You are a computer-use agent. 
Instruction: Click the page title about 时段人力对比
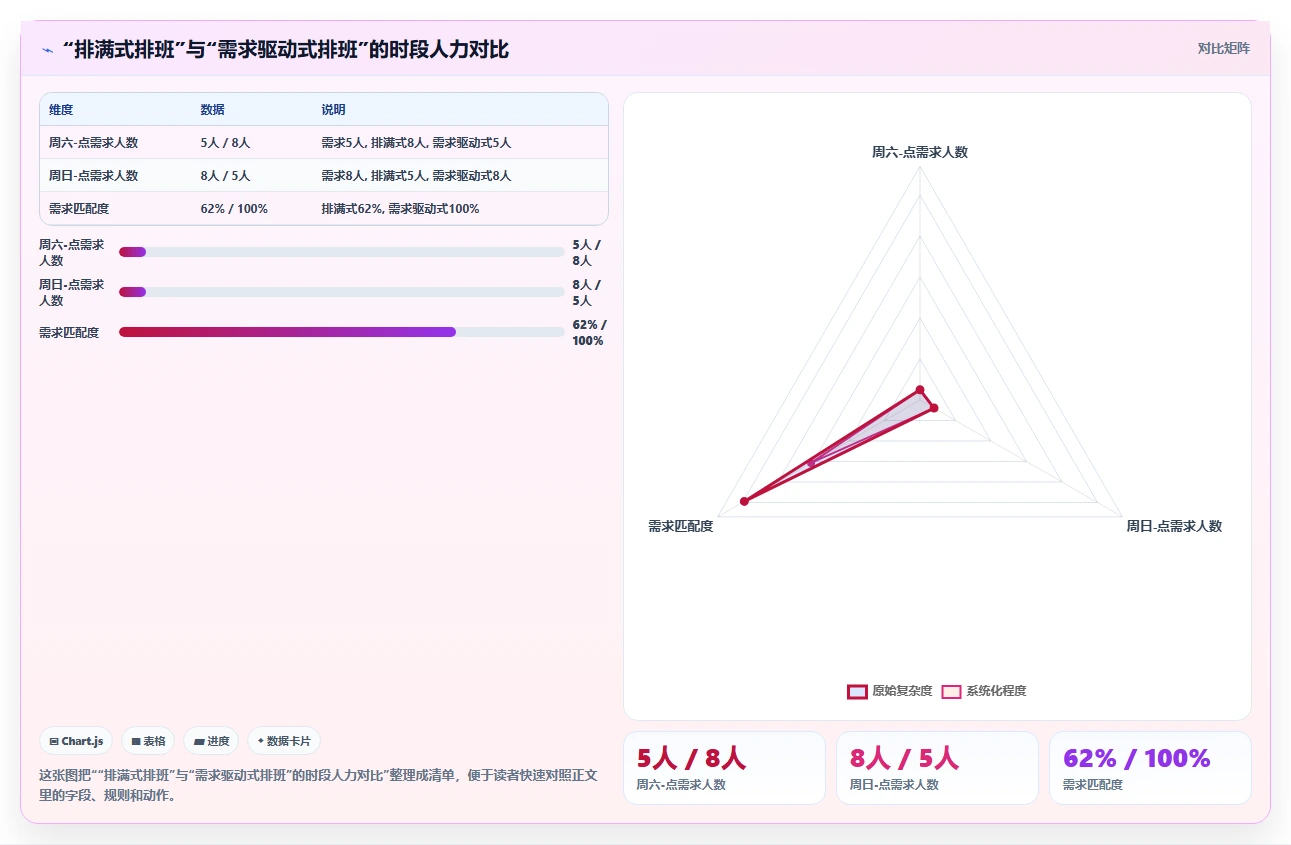point(286,49)
